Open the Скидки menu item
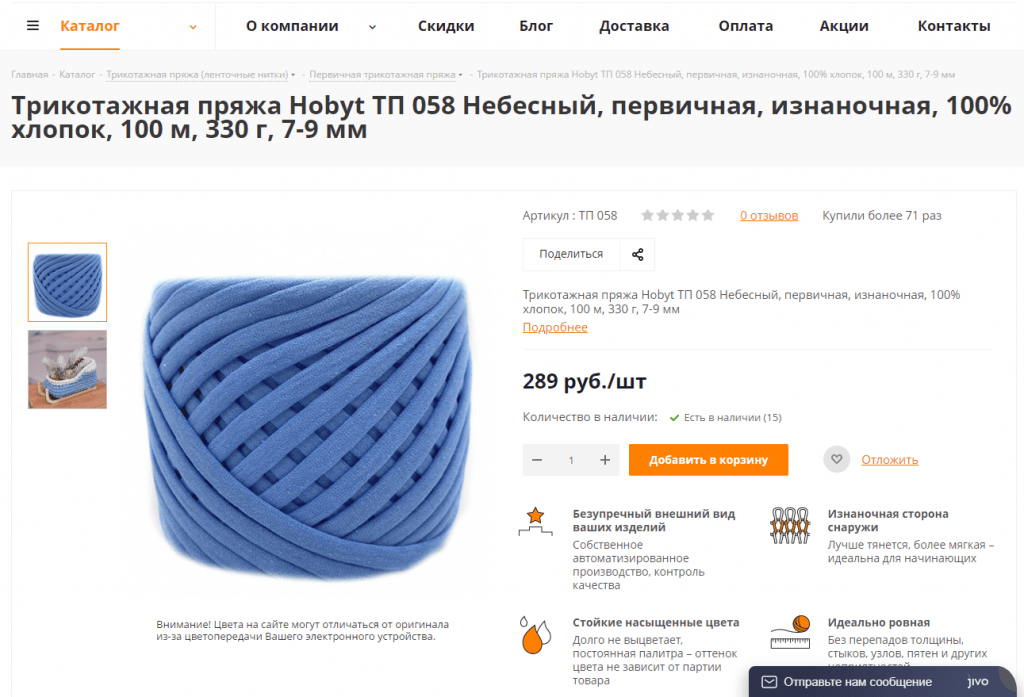This screenshot has width=1024, height=697. (x=446, y=26)
